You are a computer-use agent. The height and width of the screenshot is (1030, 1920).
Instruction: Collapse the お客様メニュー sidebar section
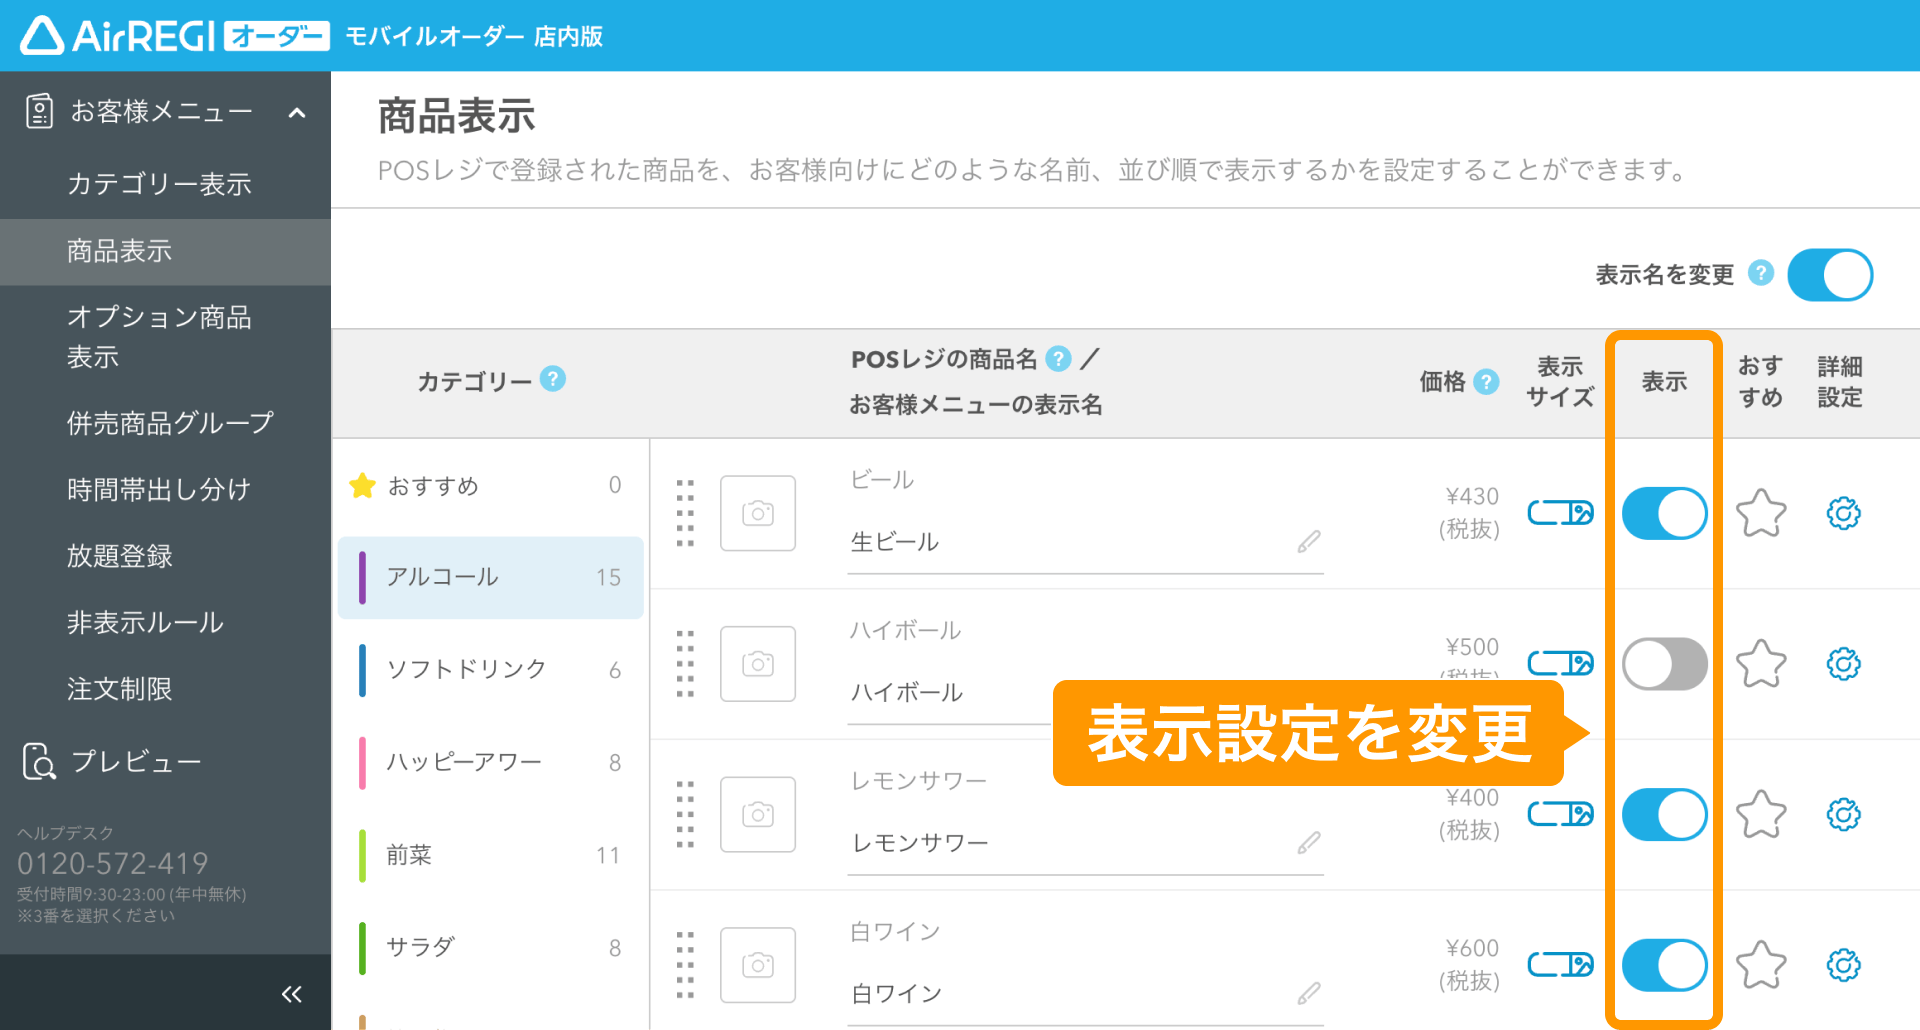click(296, 112)
